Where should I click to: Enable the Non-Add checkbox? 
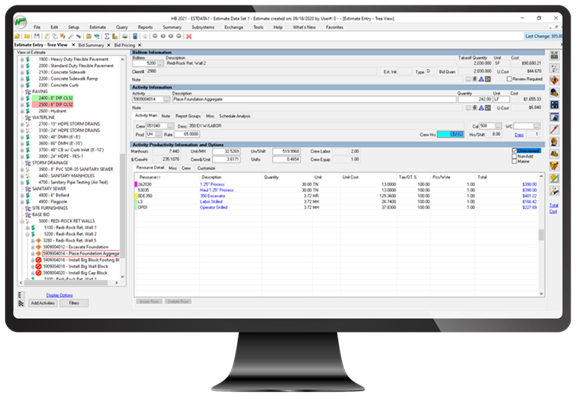514,156
